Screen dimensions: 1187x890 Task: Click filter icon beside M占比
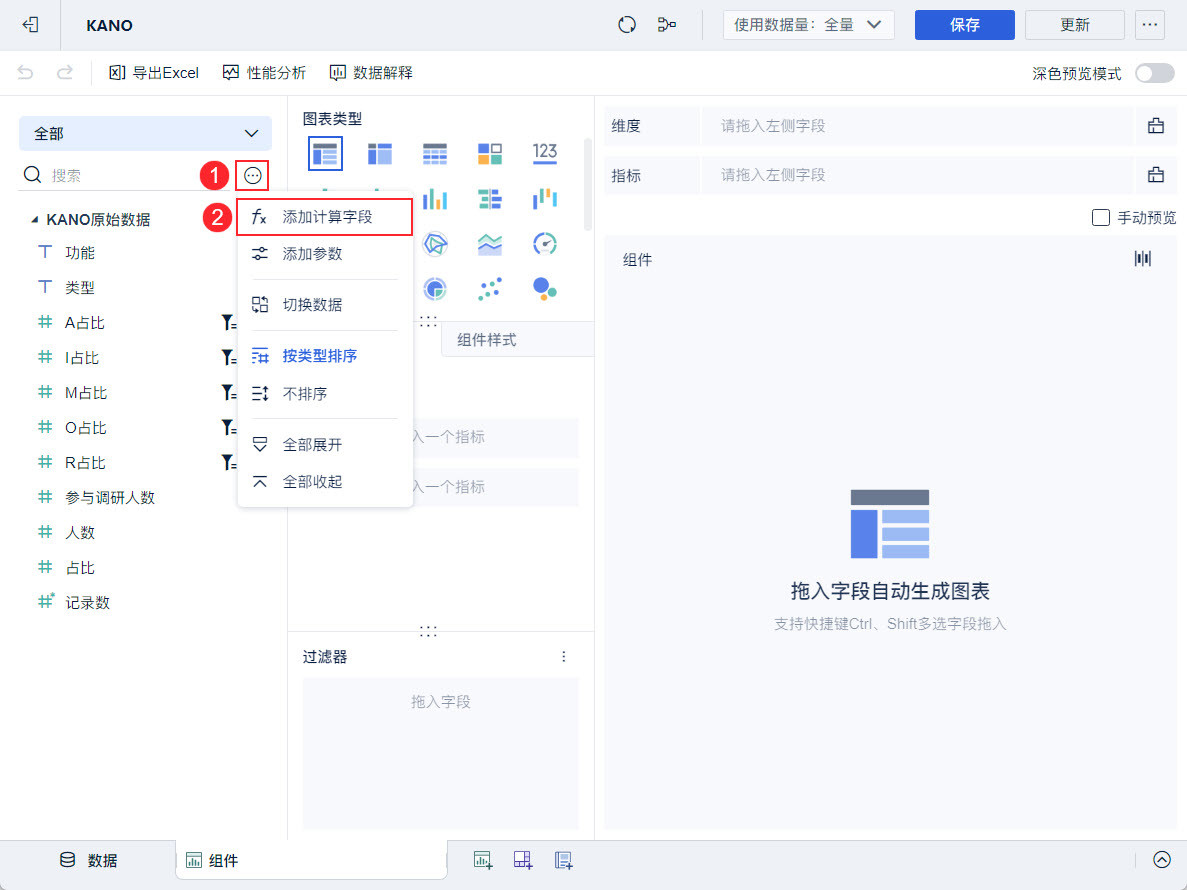point(228,392)
